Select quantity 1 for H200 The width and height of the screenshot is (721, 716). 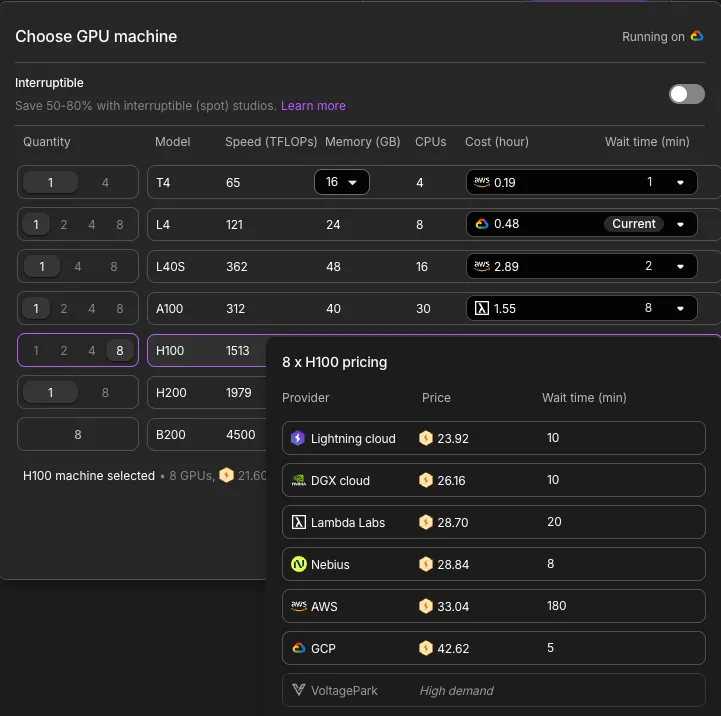click(x=50, y=392)
